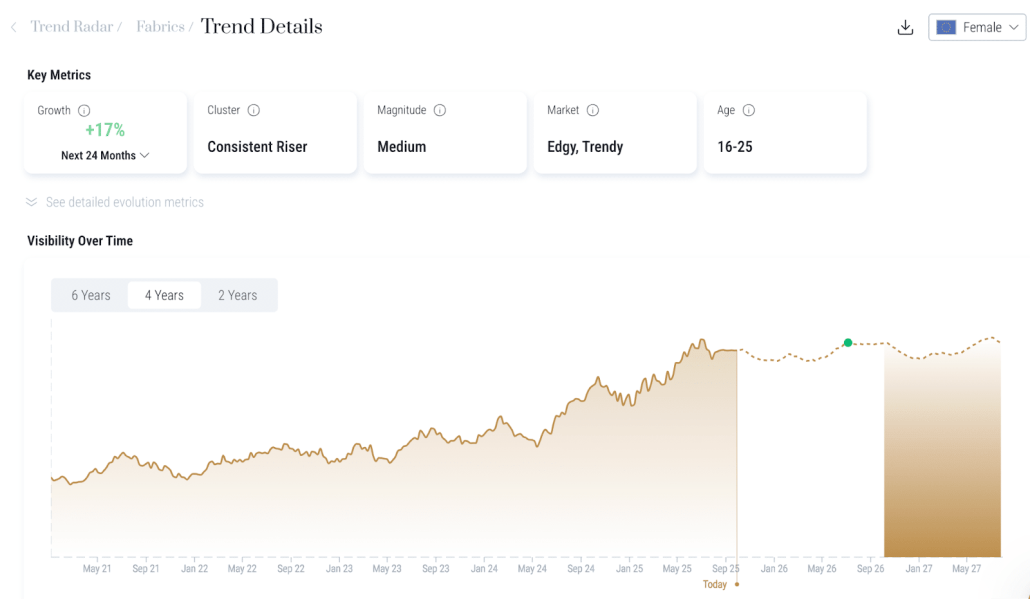Click info icon next to Market
Image resolution: width=1030 pixels, height=599 pixels.
[x=593, y=110]
